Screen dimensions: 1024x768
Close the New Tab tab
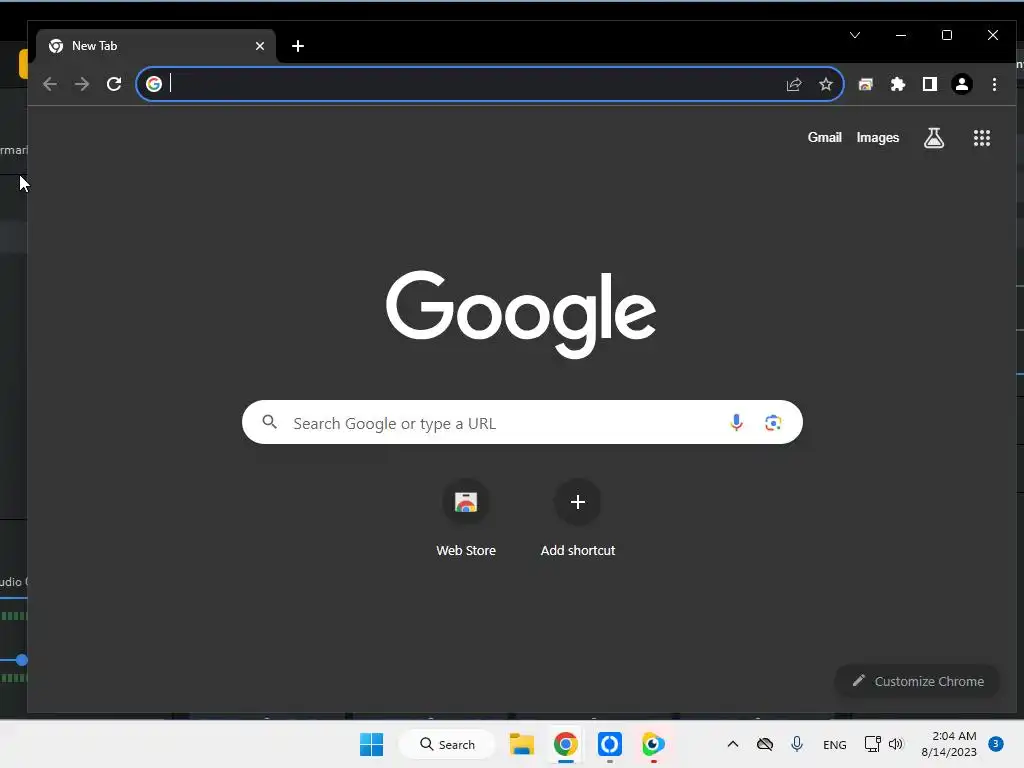[260, 46]
